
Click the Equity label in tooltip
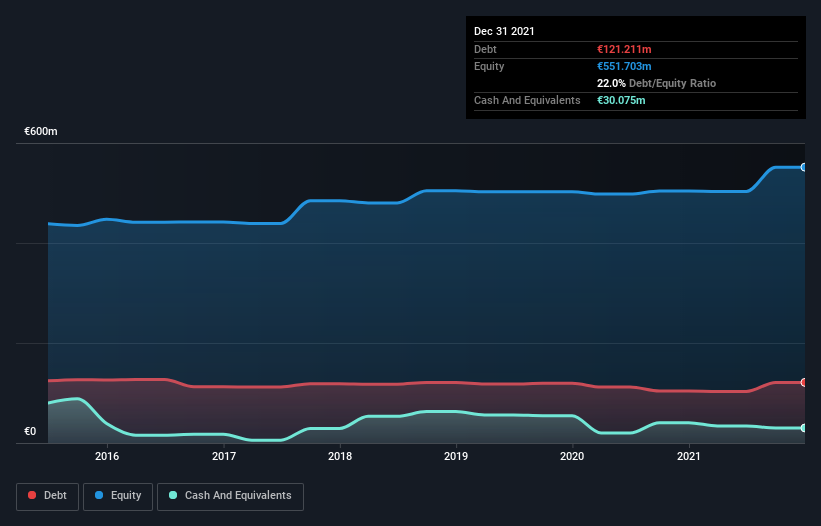(x=489, y=66)
